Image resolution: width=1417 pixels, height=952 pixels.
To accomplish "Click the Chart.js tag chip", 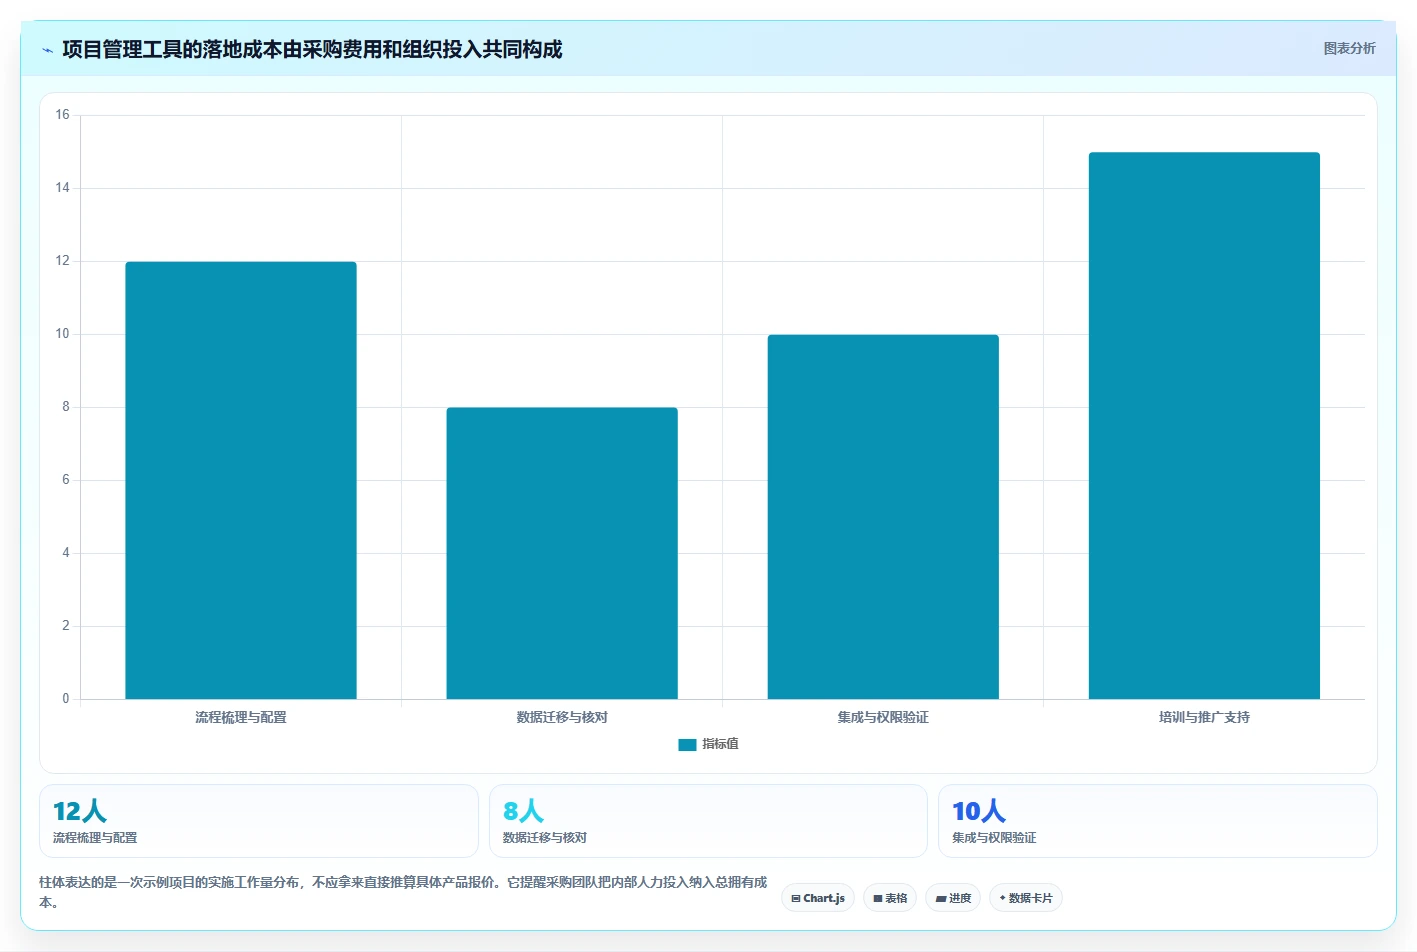I will point(818,898).
